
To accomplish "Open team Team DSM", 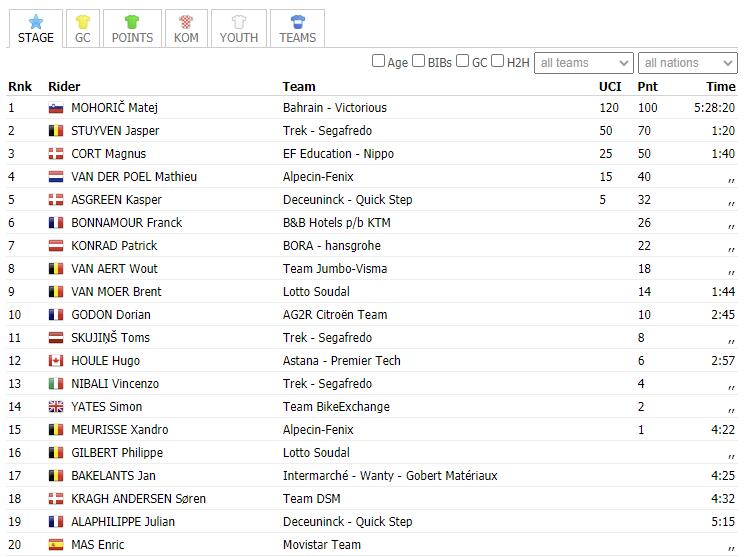I will [312, 499].
